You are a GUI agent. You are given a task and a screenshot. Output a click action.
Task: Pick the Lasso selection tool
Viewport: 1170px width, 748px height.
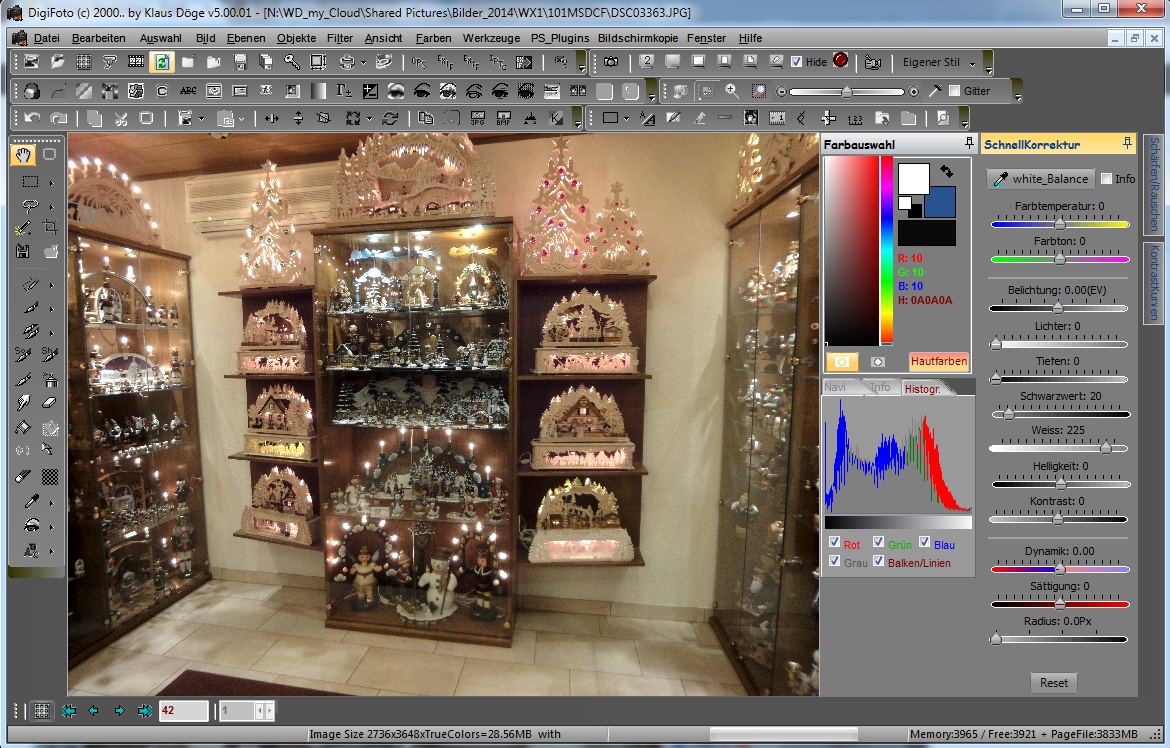pos(30,206)
